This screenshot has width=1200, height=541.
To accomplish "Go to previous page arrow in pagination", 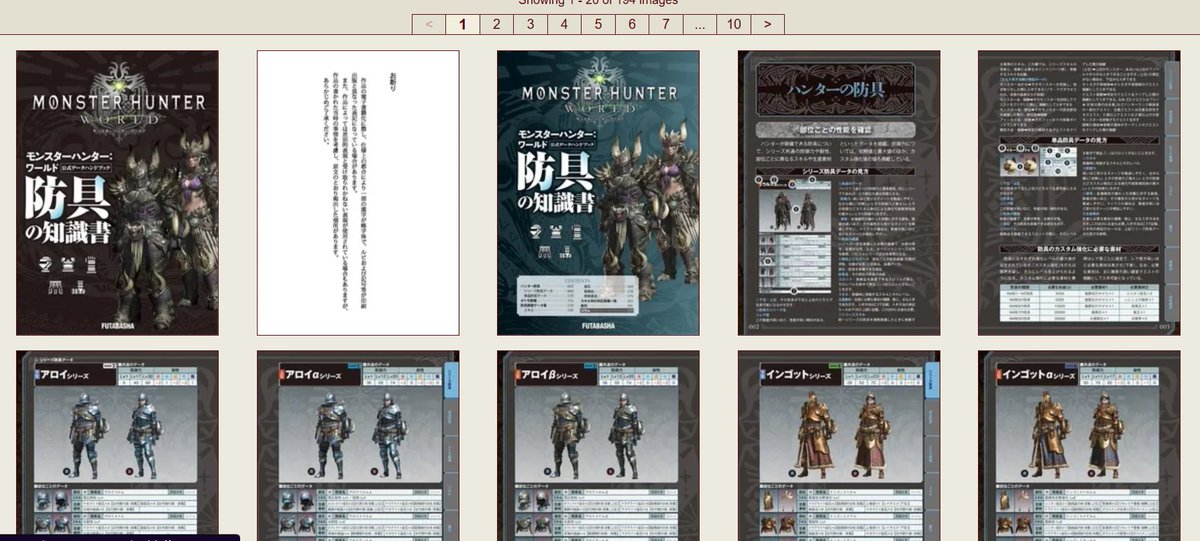I will [x=428, y=24].
